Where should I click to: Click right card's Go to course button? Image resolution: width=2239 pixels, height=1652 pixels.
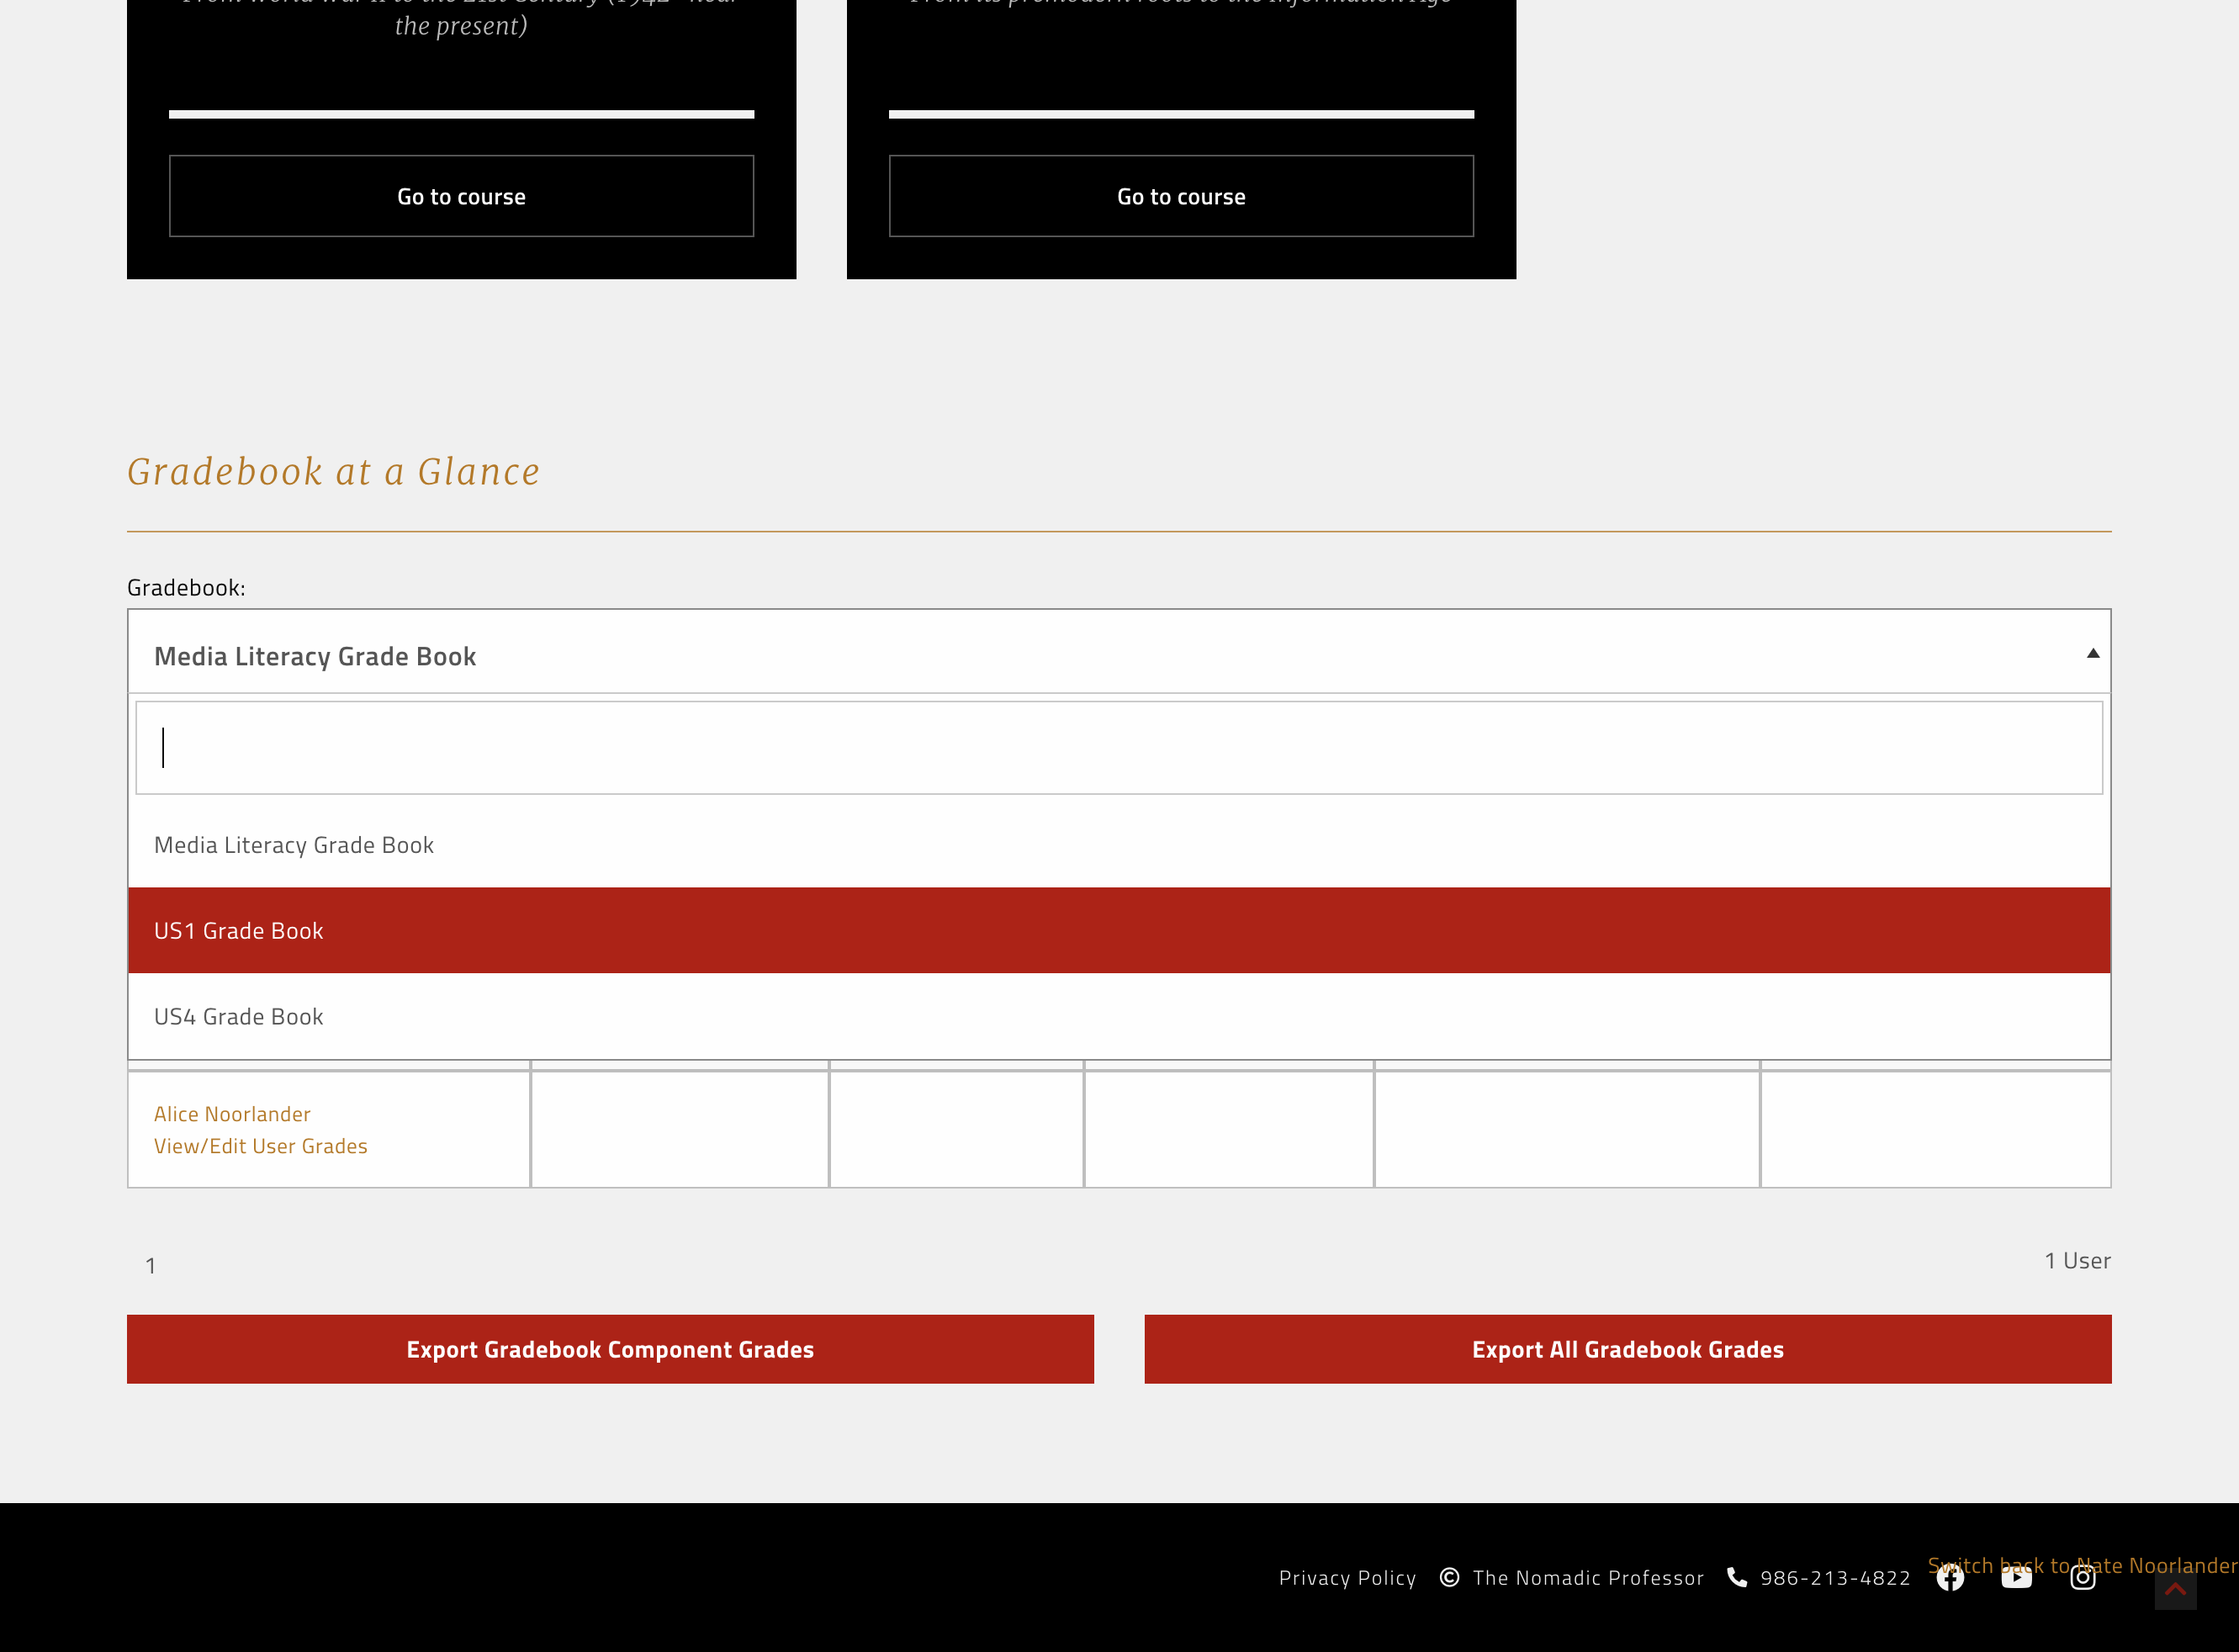click(x=1181, y=196)
